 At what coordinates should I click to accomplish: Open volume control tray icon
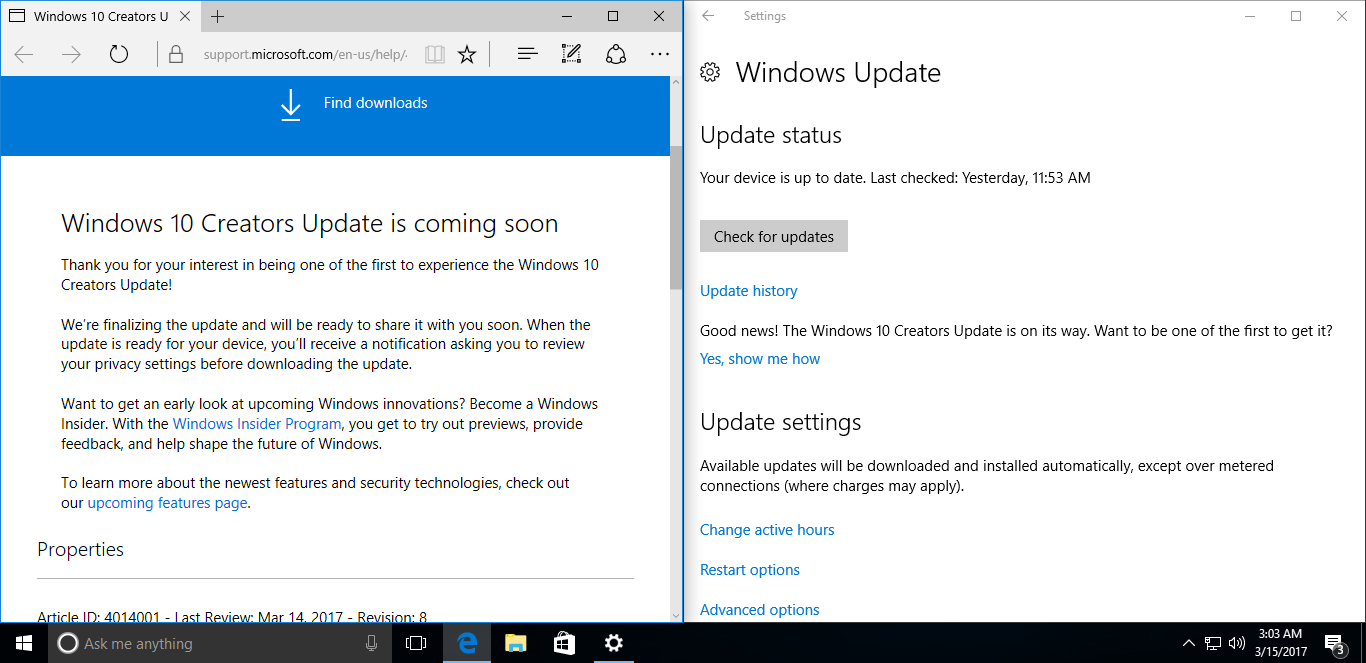pos(1237,643)
